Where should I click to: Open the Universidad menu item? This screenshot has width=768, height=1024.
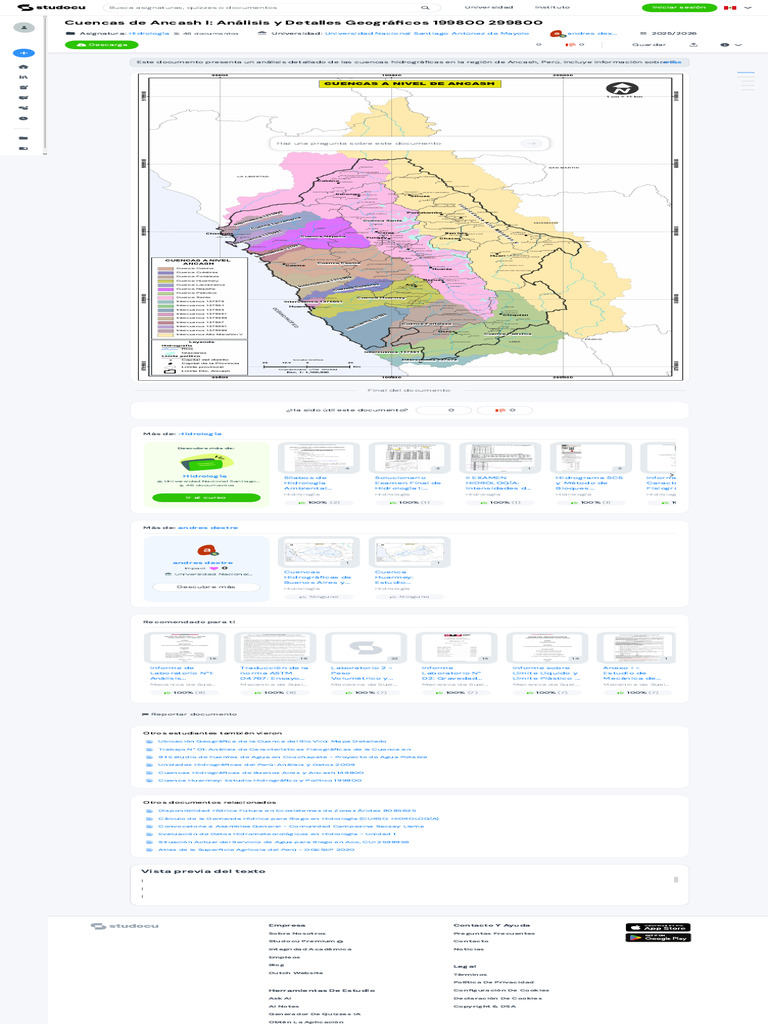click(488, 7)
